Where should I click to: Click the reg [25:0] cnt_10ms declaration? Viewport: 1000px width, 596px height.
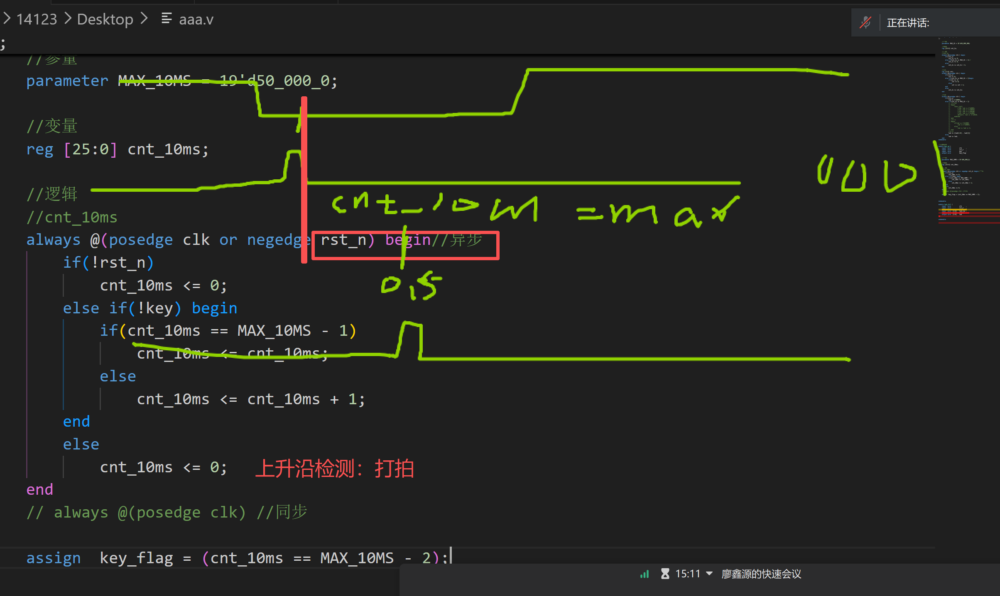click(118, 149)
